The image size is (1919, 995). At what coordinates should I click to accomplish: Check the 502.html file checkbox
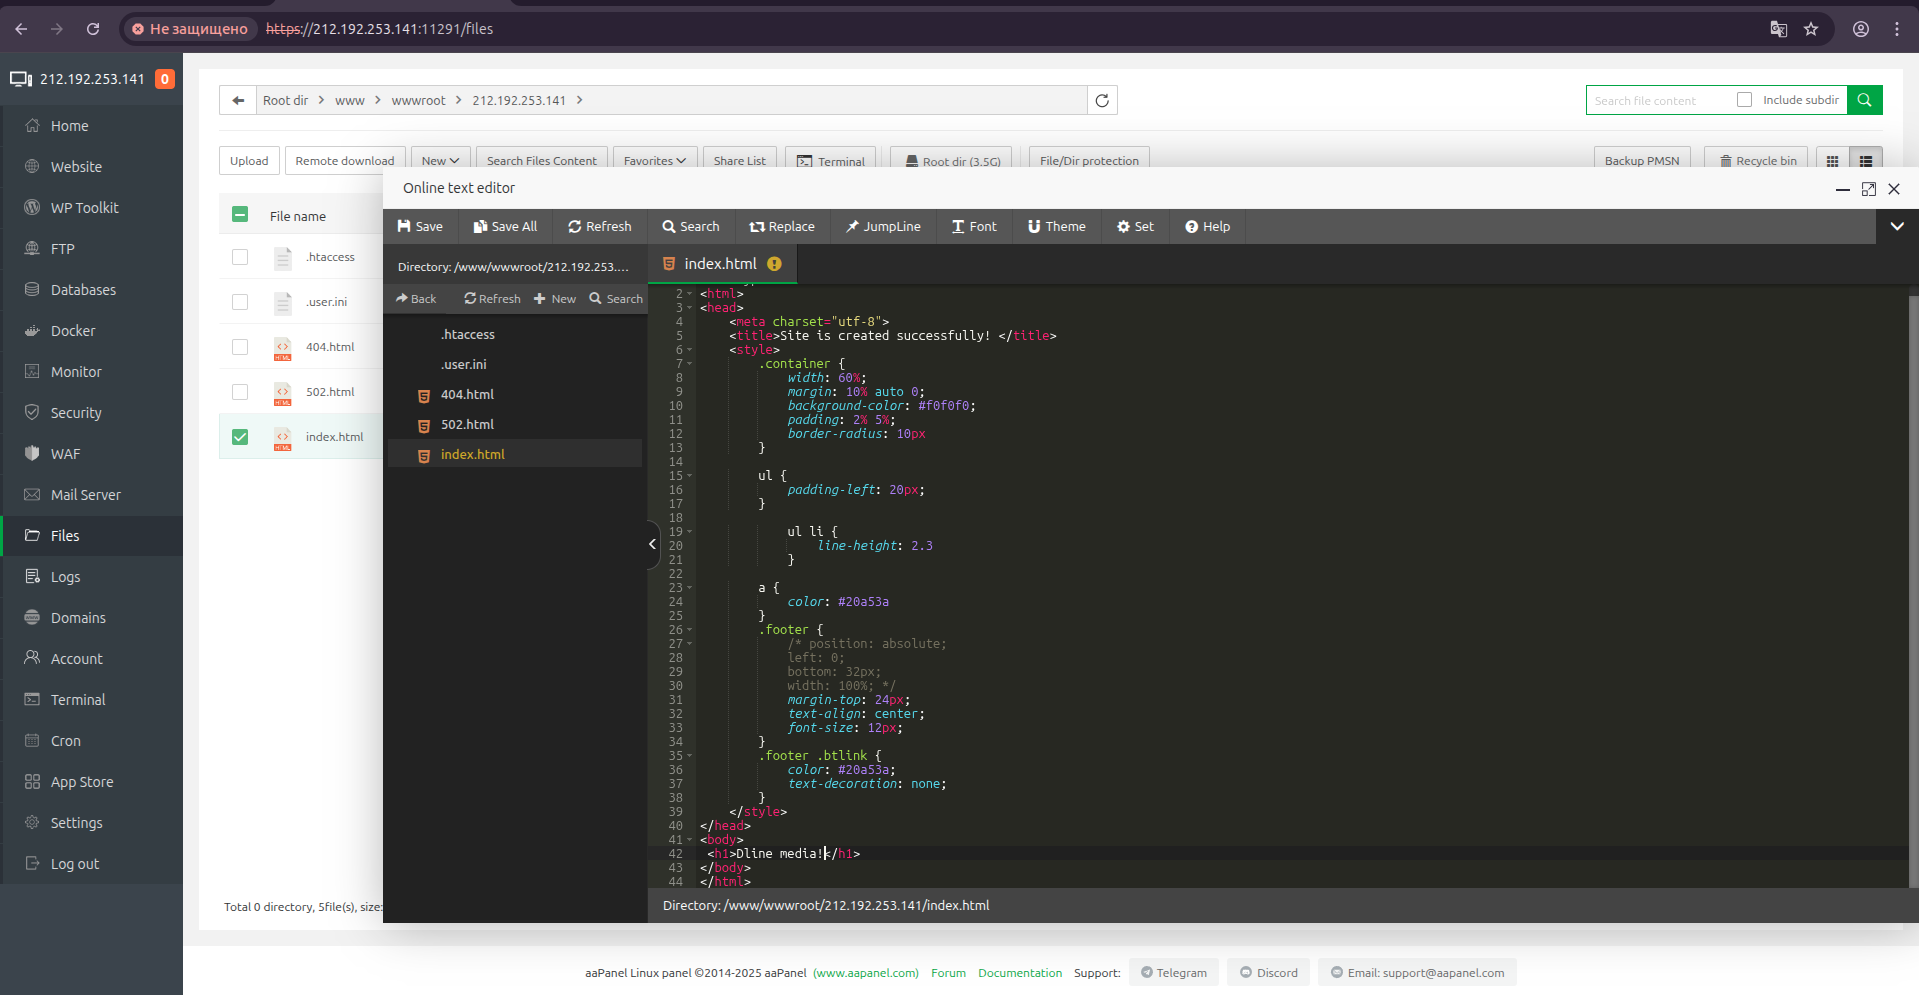[240, 392]
